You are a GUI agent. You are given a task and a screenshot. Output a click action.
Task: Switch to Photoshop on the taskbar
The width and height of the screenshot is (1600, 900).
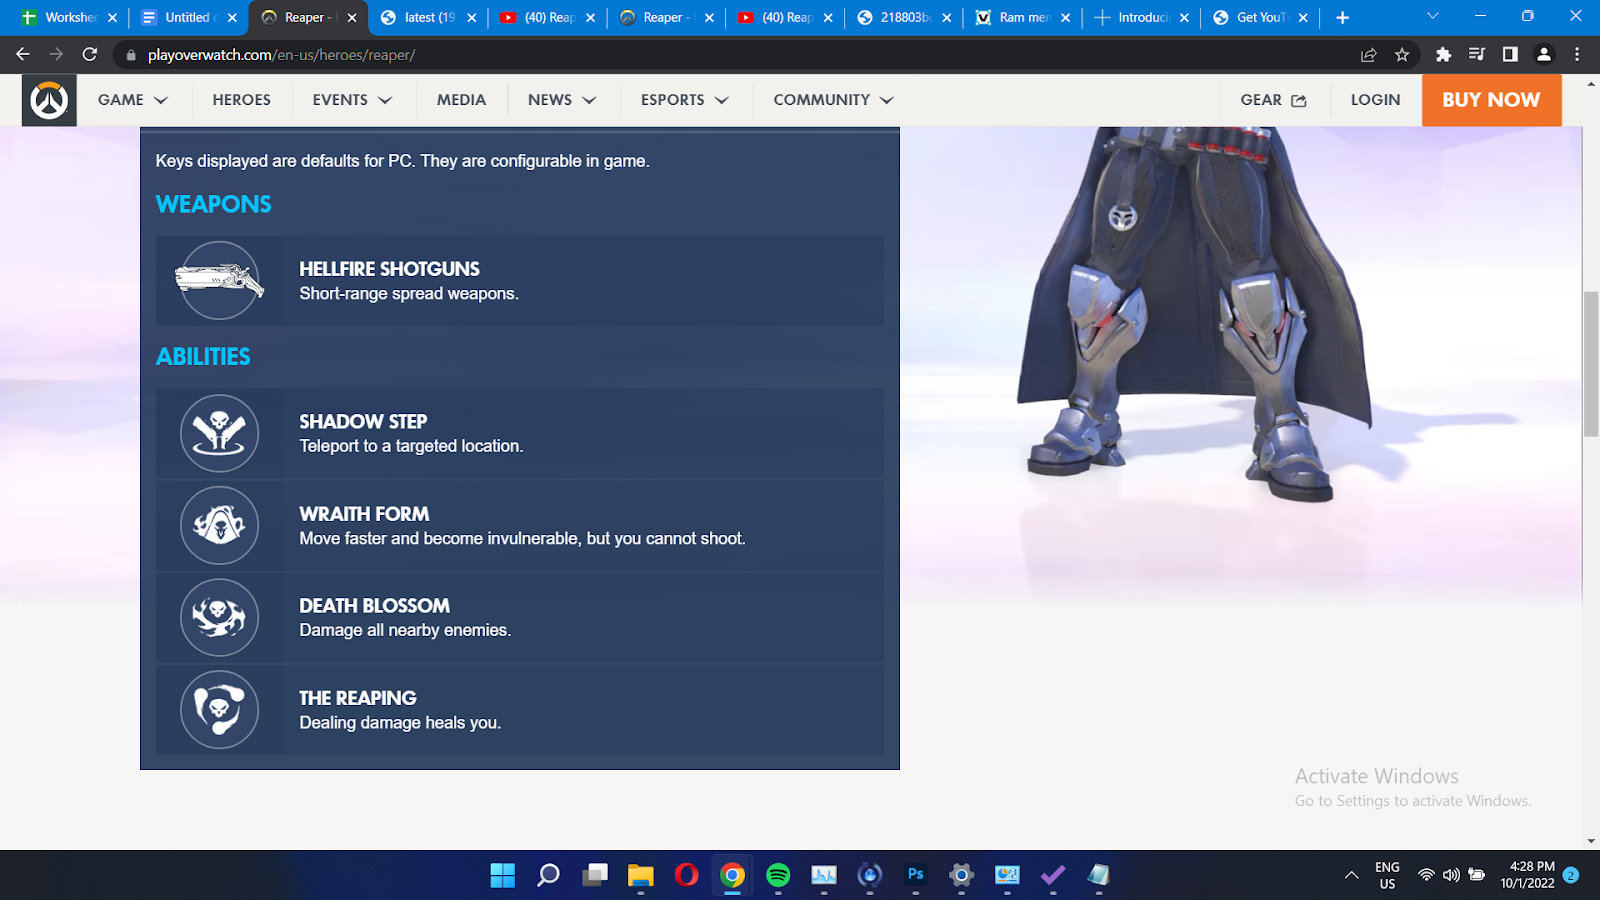pos(916,876)
